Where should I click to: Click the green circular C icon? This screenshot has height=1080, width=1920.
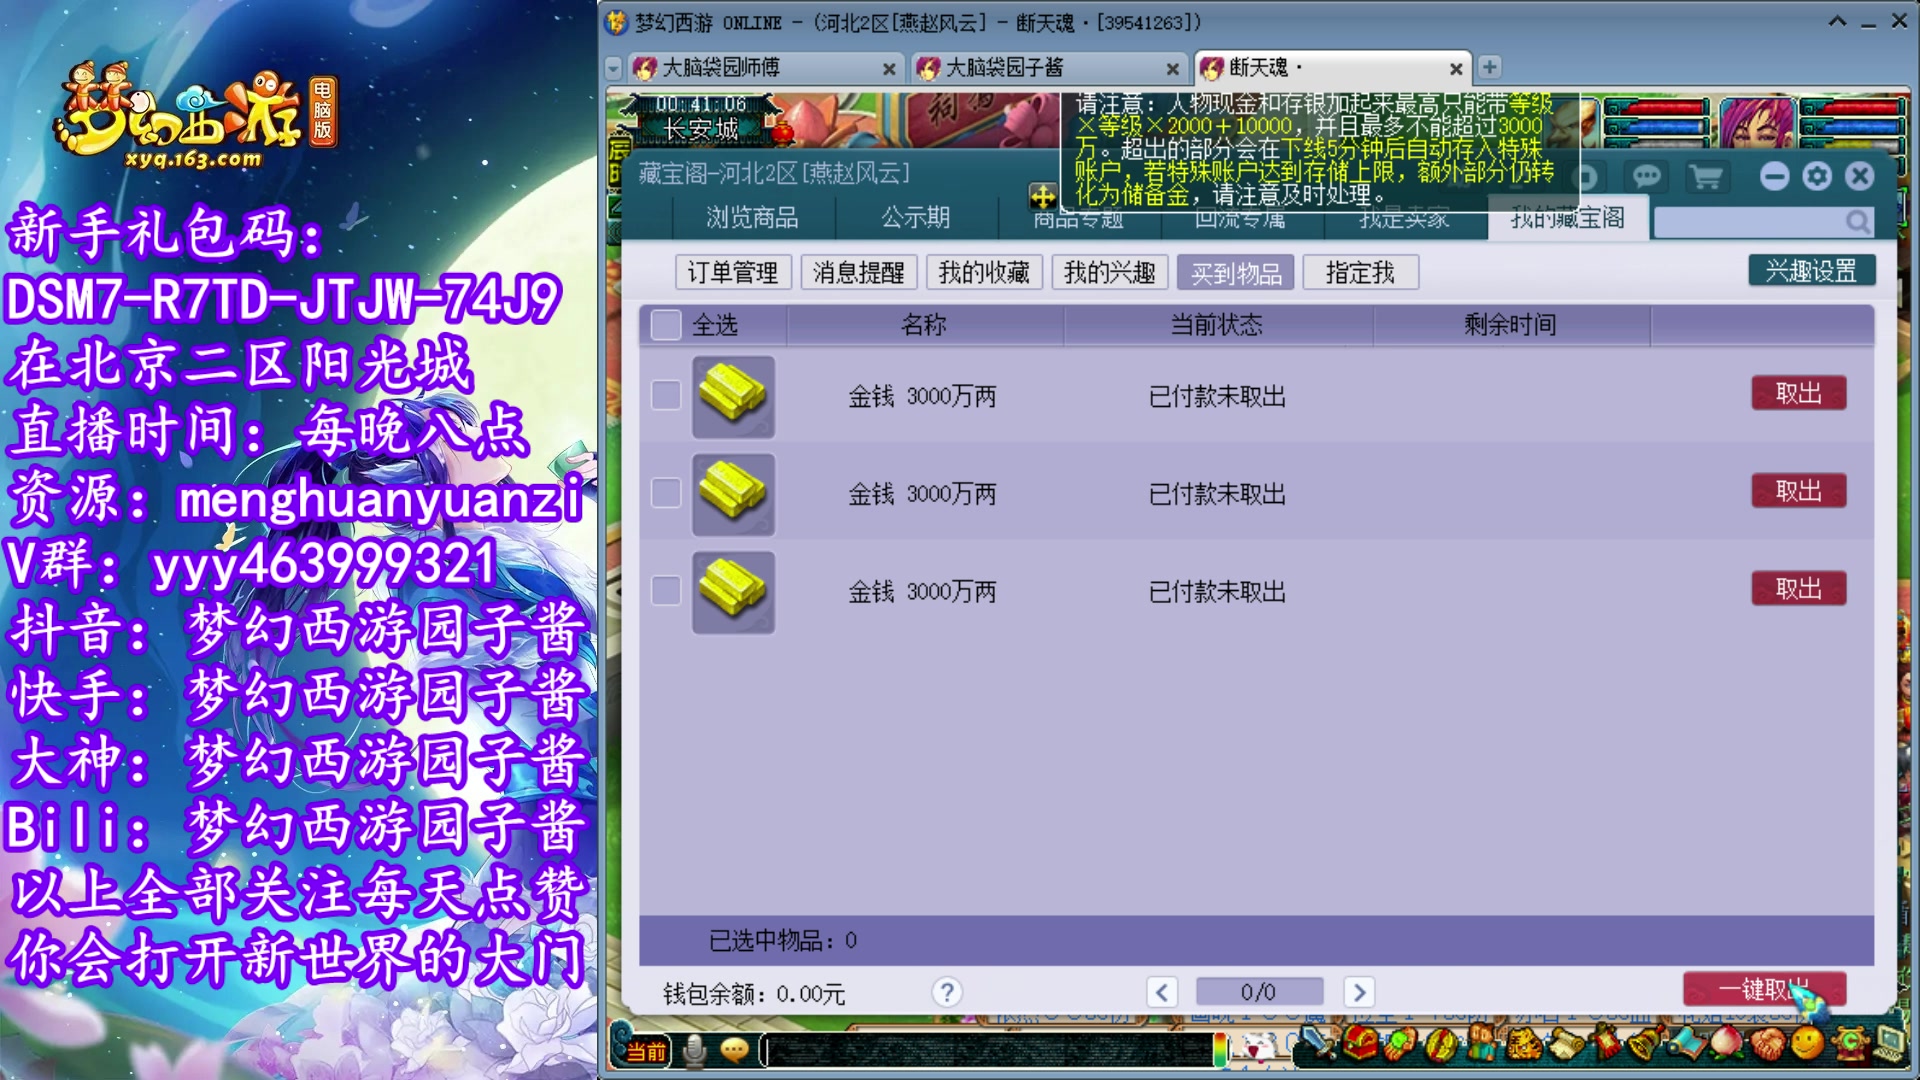[1851, 1043]
